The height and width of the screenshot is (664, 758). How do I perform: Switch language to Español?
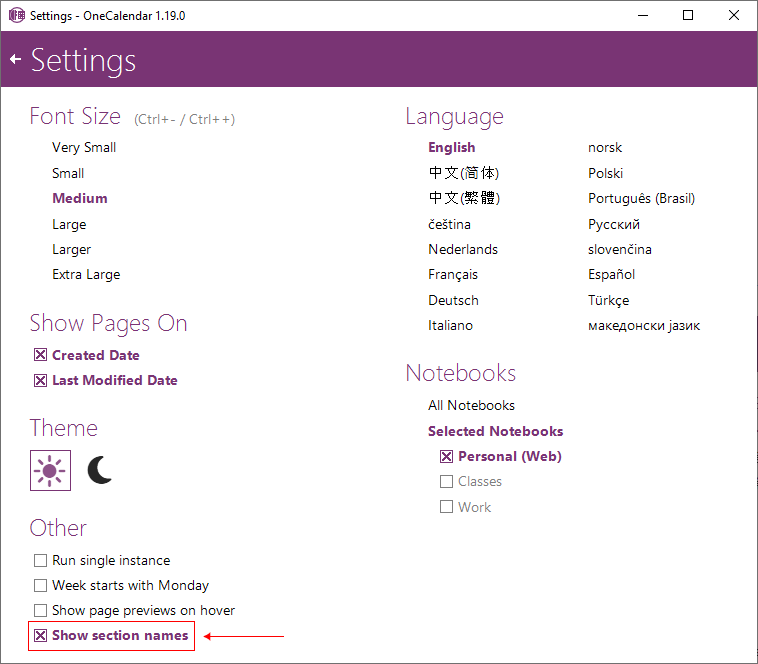[x=611, y=274]
